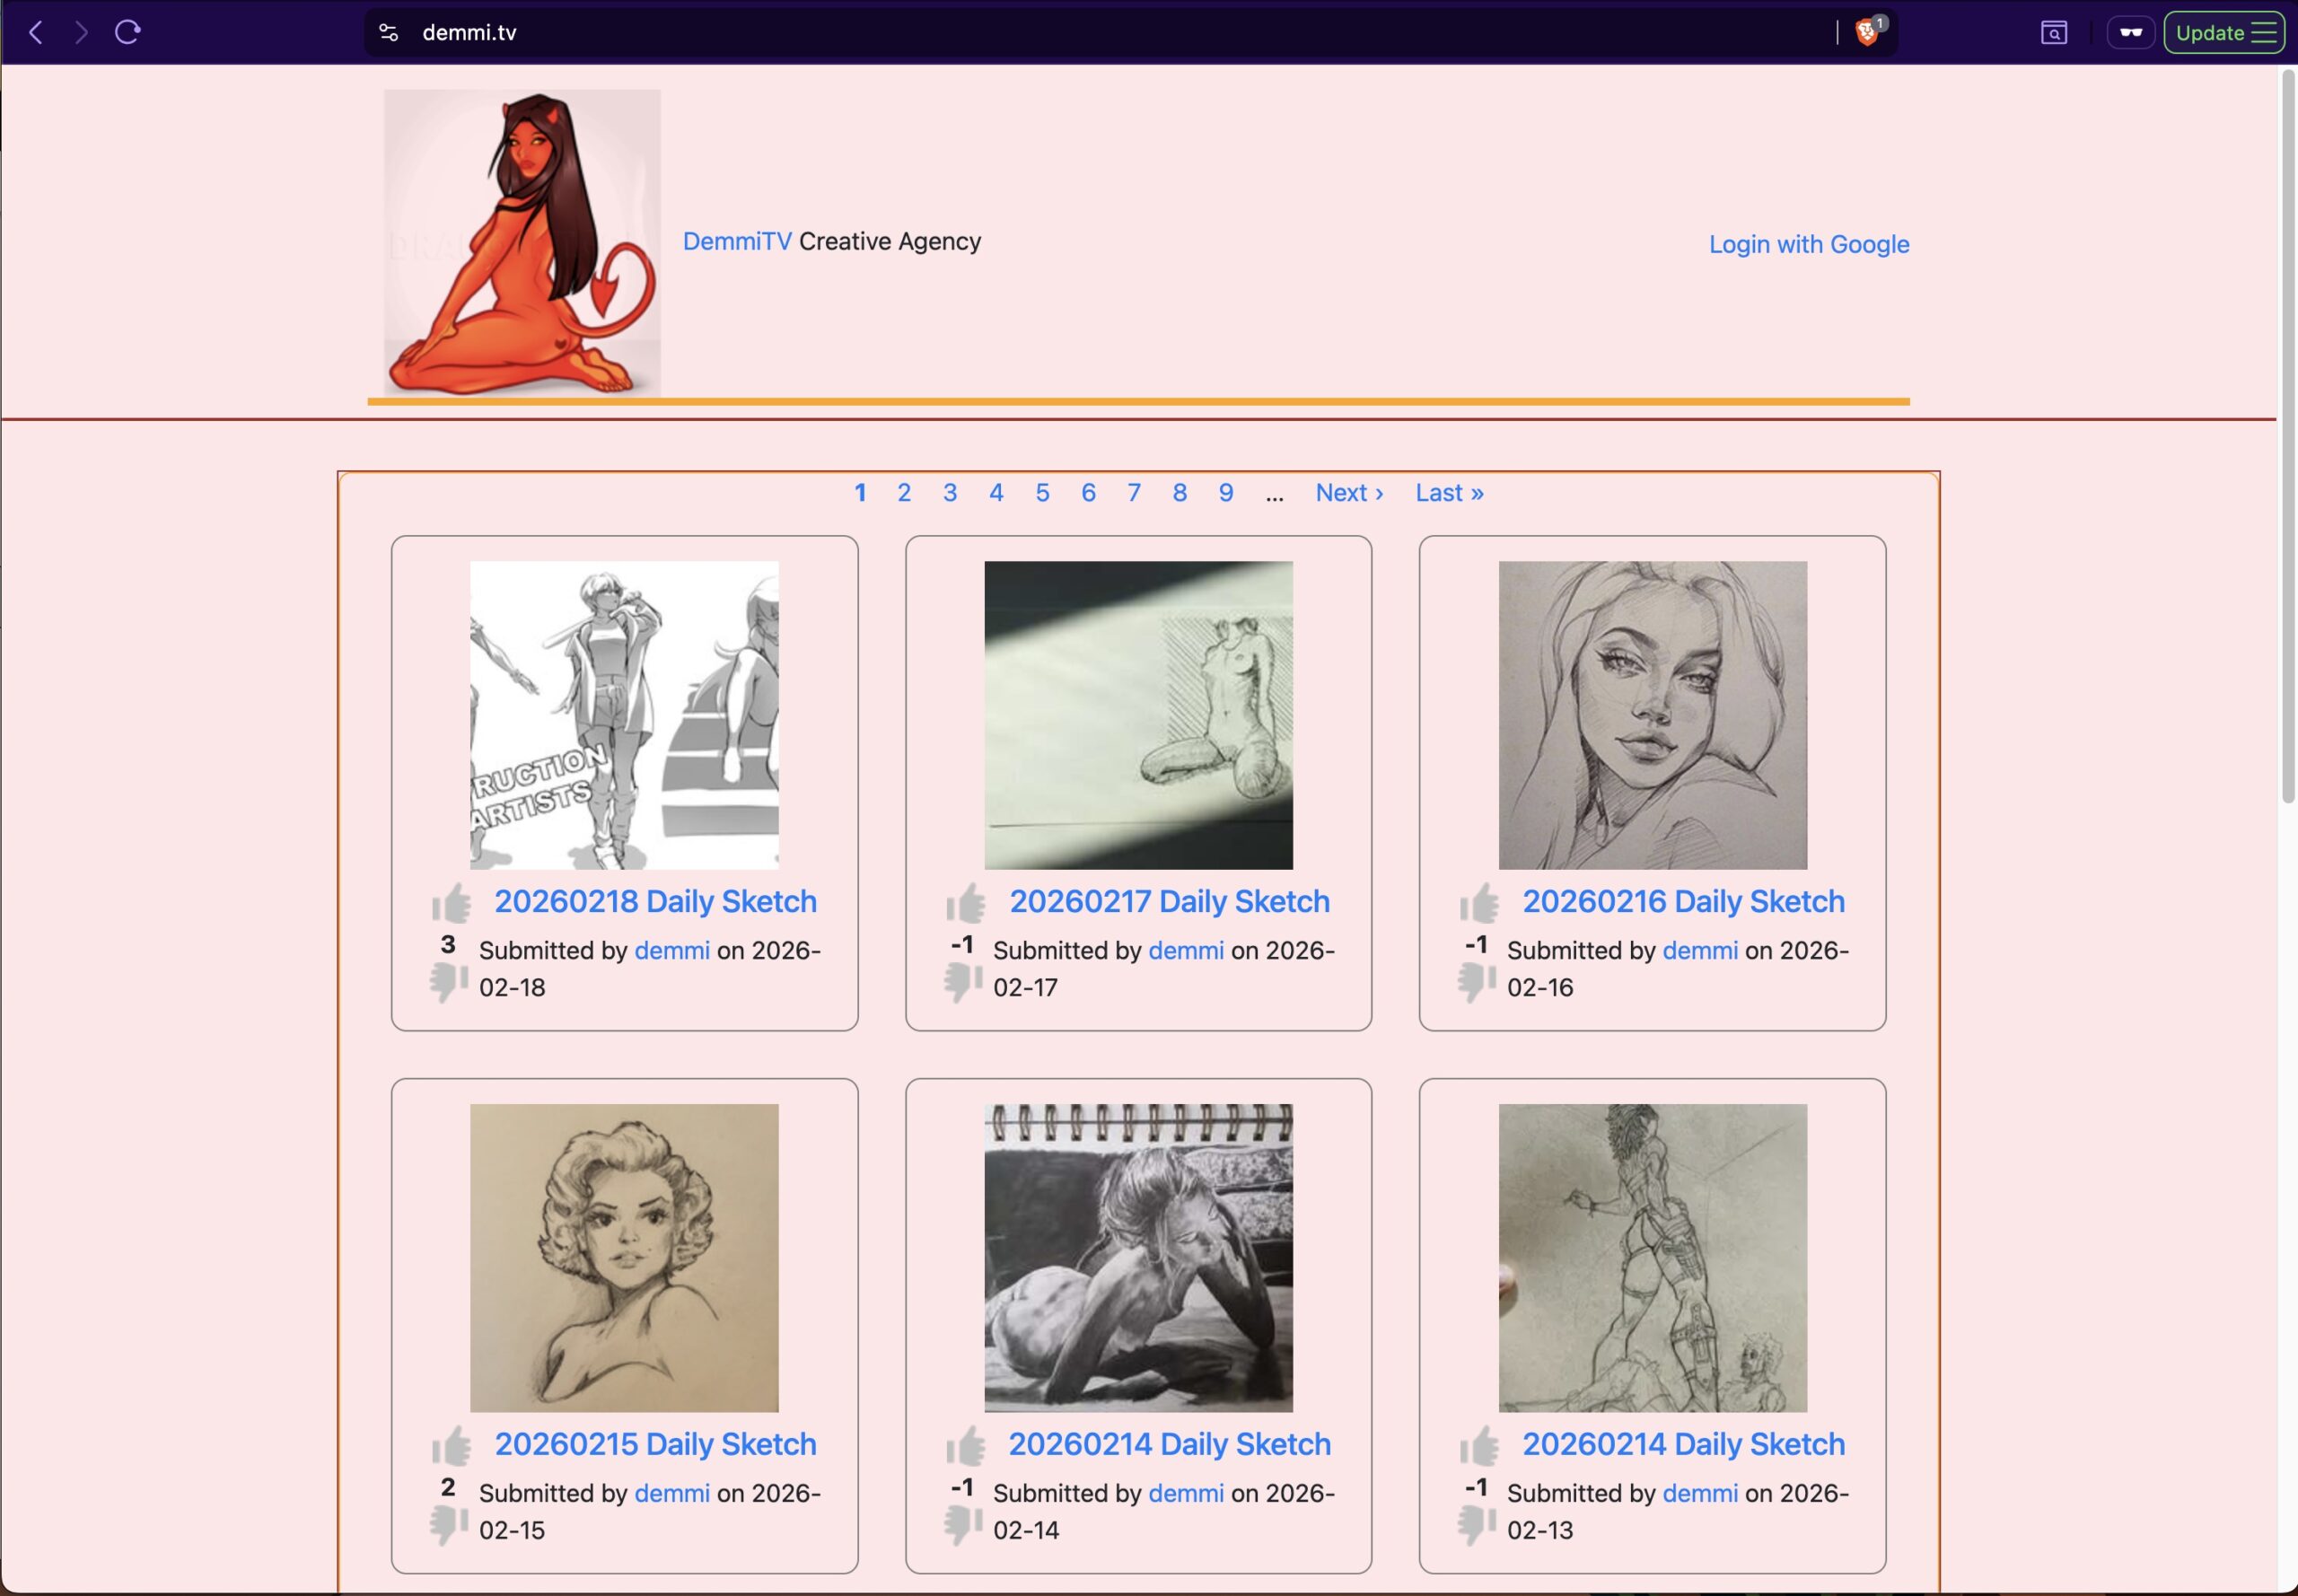
Task: Open the Marilyn-style portrait sketch thumbnail
Action: 624,1257
